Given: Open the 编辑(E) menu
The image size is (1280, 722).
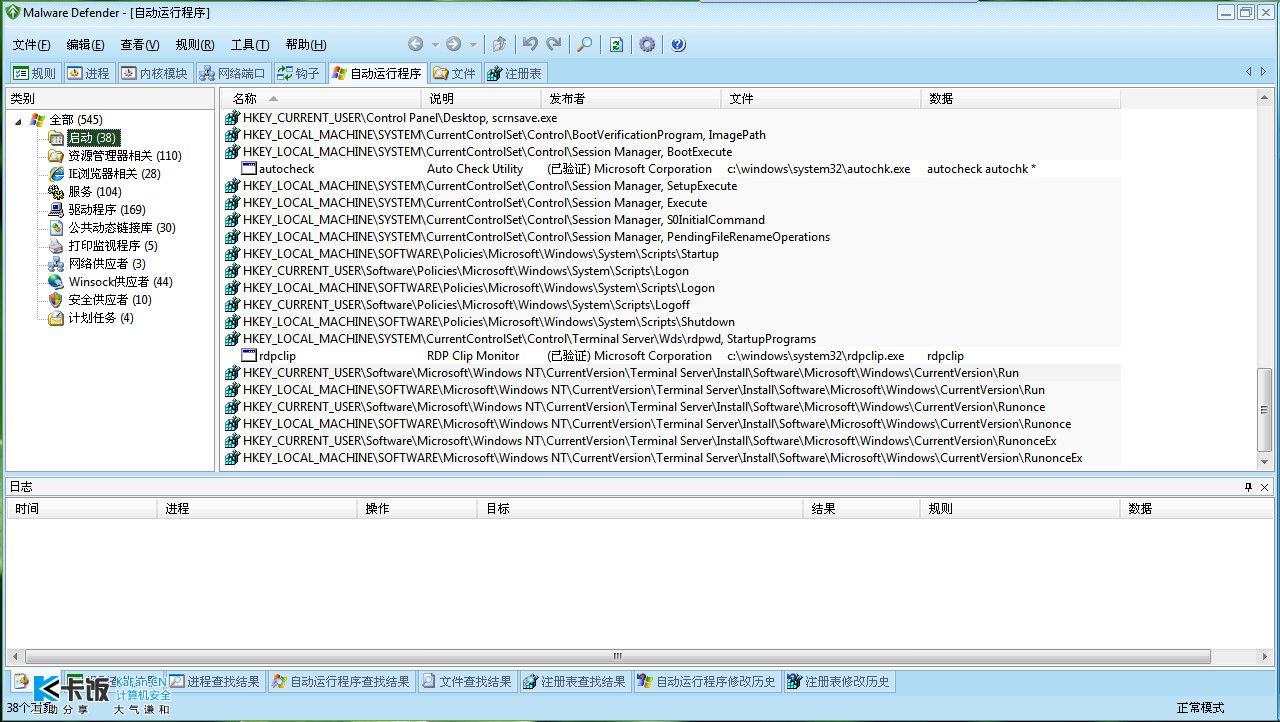Looking at the screenshot, I should coord(85,45).
